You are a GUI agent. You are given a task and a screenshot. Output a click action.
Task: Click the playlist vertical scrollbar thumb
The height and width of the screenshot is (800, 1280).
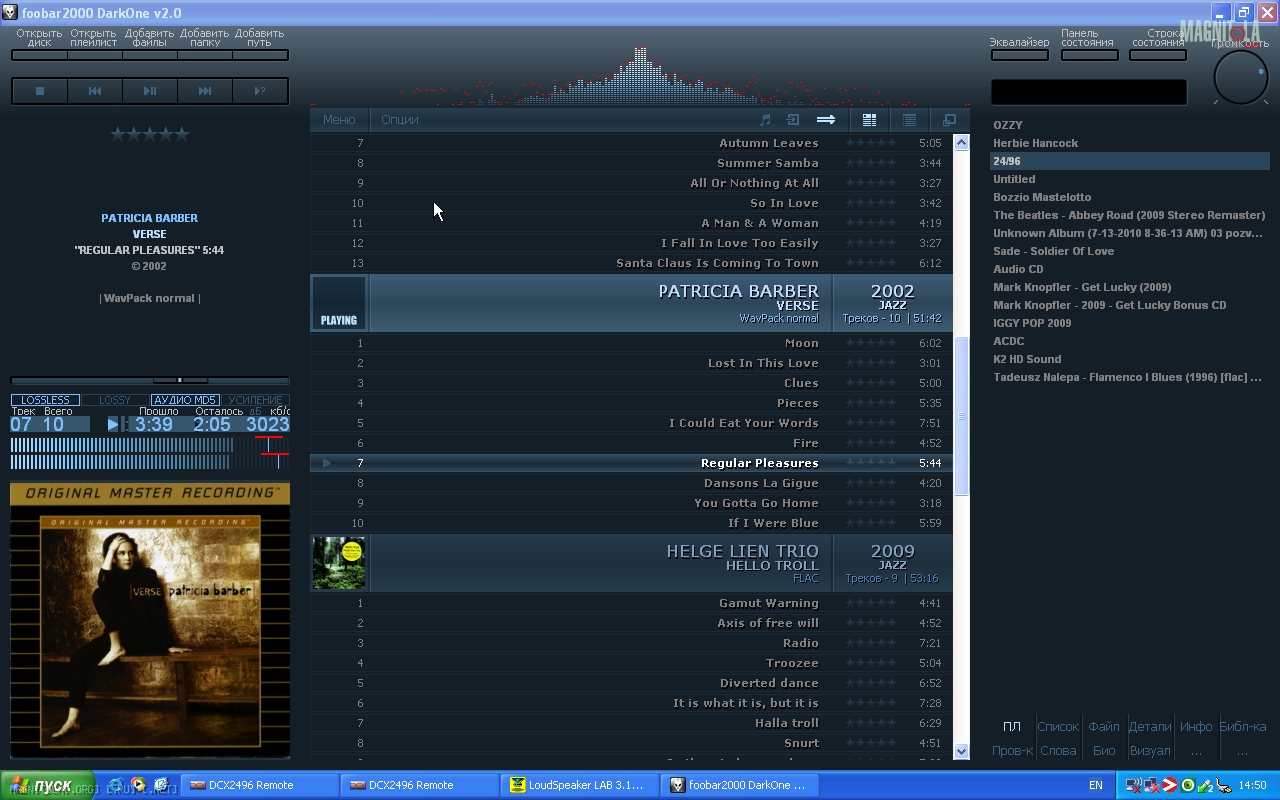click(x=962, y=415)
